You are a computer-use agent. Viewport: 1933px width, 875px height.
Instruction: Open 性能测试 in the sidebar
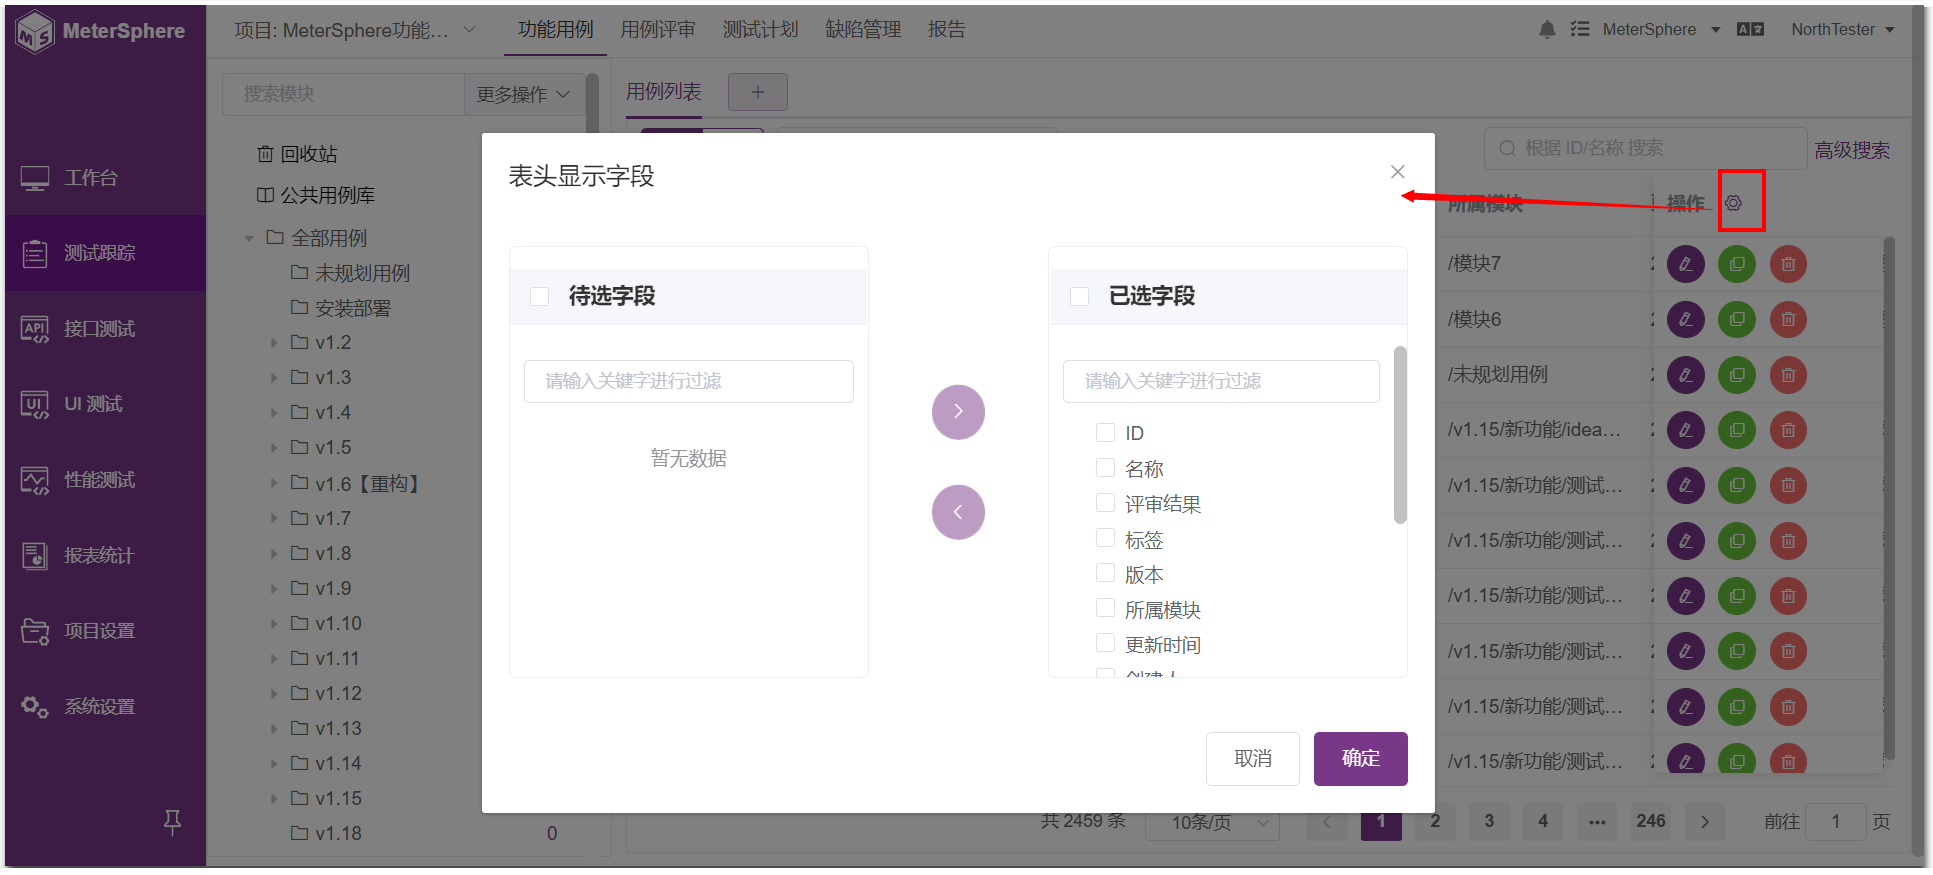[105, 480]
